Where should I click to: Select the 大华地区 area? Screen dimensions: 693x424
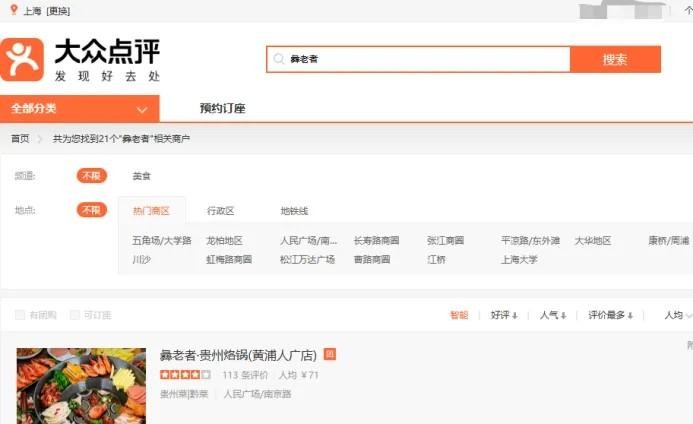[593, 241]
